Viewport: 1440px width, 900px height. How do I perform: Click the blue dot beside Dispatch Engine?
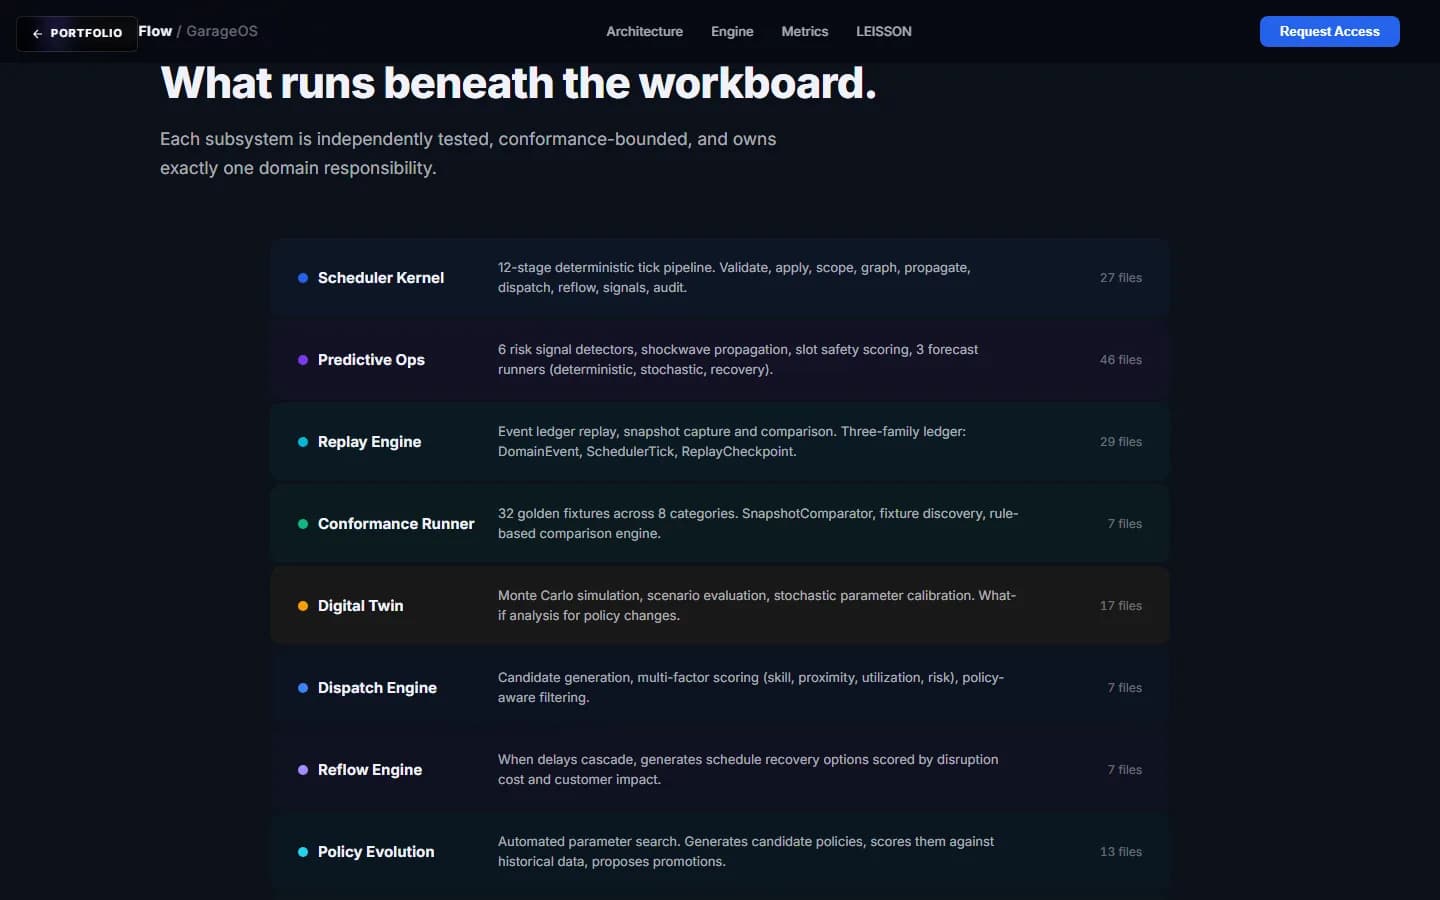point(303,688)
